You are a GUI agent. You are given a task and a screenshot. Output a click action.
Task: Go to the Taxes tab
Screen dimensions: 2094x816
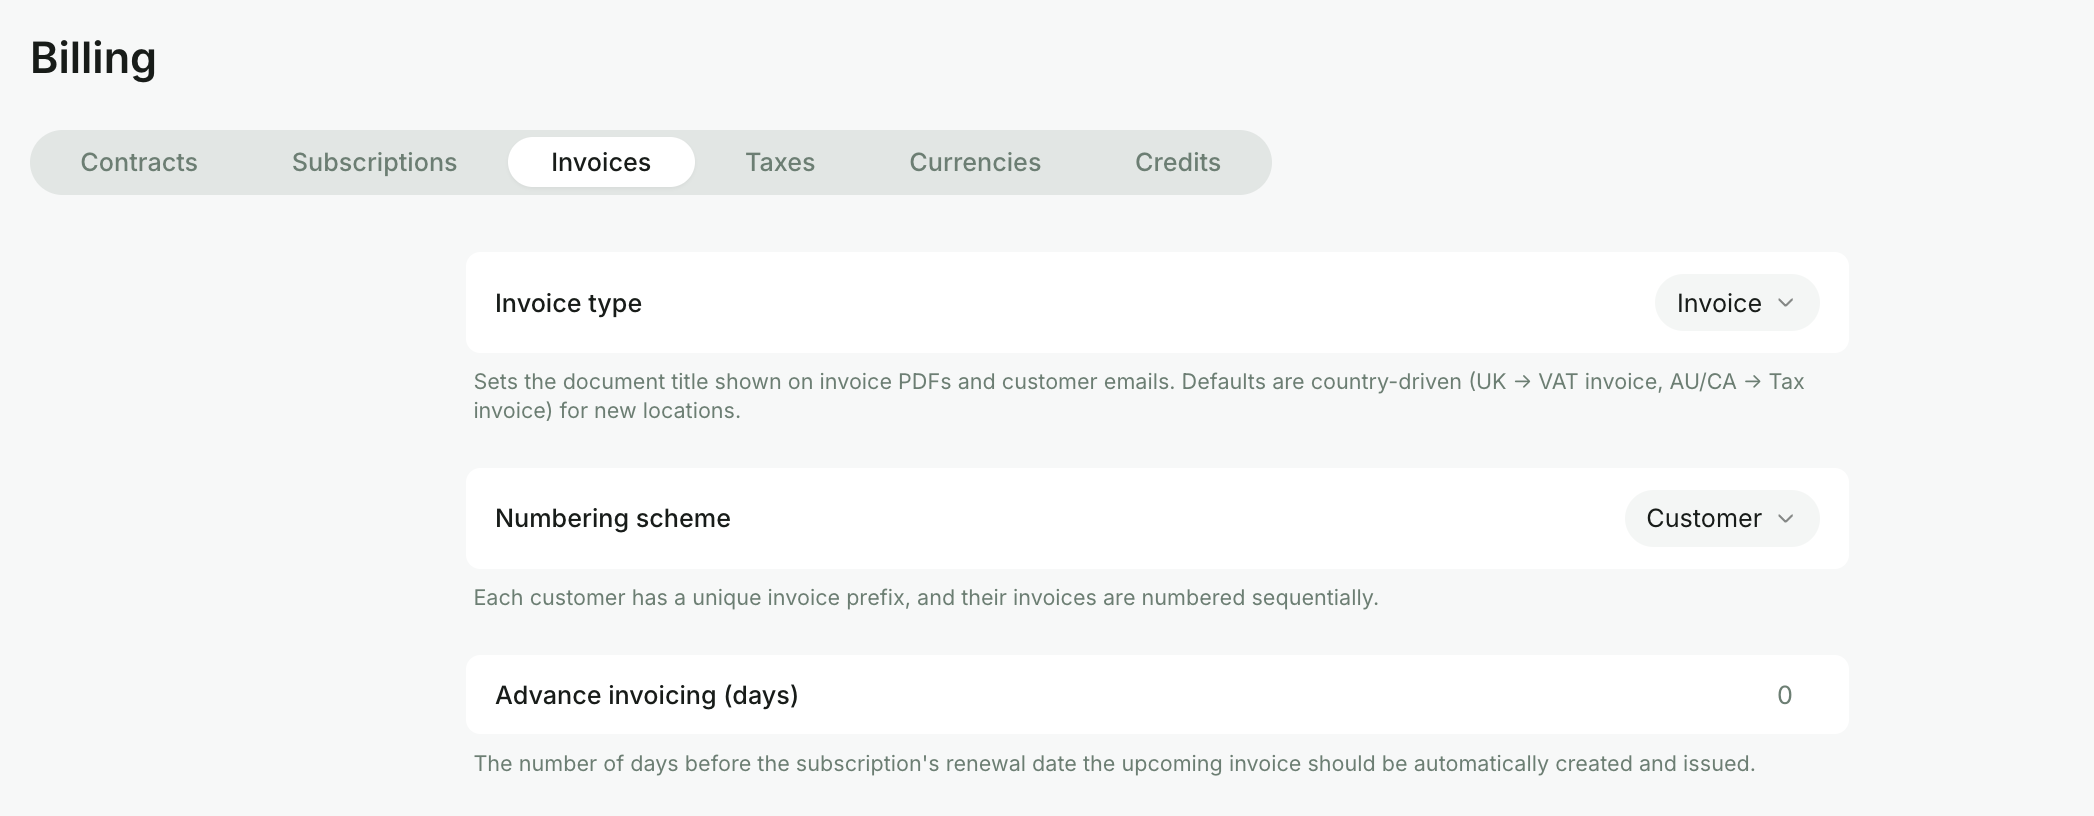[x=780, y=162]
